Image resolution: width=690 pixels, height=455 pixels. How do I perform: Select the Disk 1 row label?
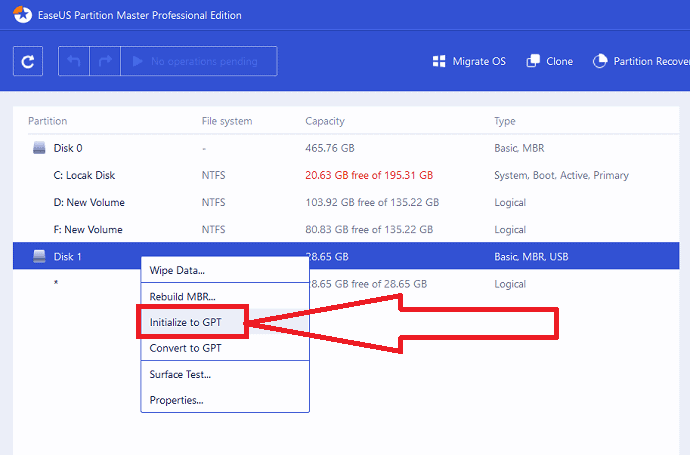point(67,257)
